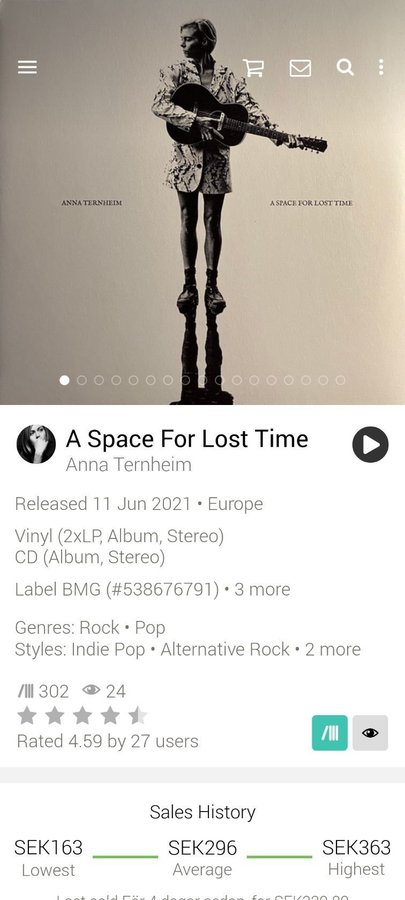
Task: Open the three-dot overflow menu
Action: 381,67
